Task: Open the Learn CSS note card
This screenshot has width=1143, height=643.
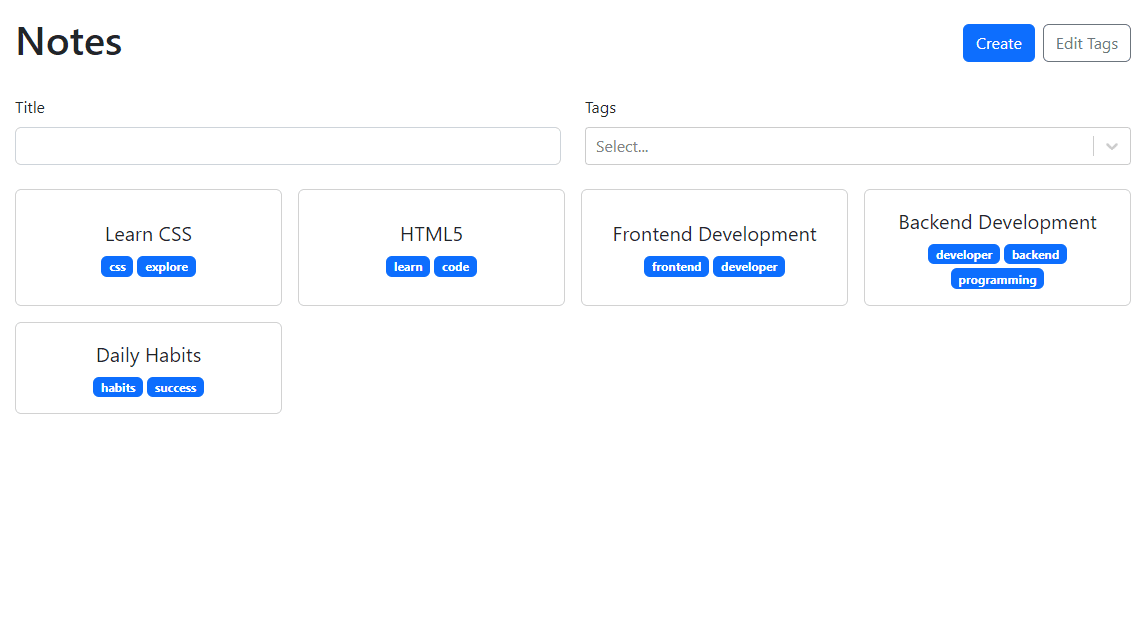Action: pyautogui.click(x=148, y=234)
